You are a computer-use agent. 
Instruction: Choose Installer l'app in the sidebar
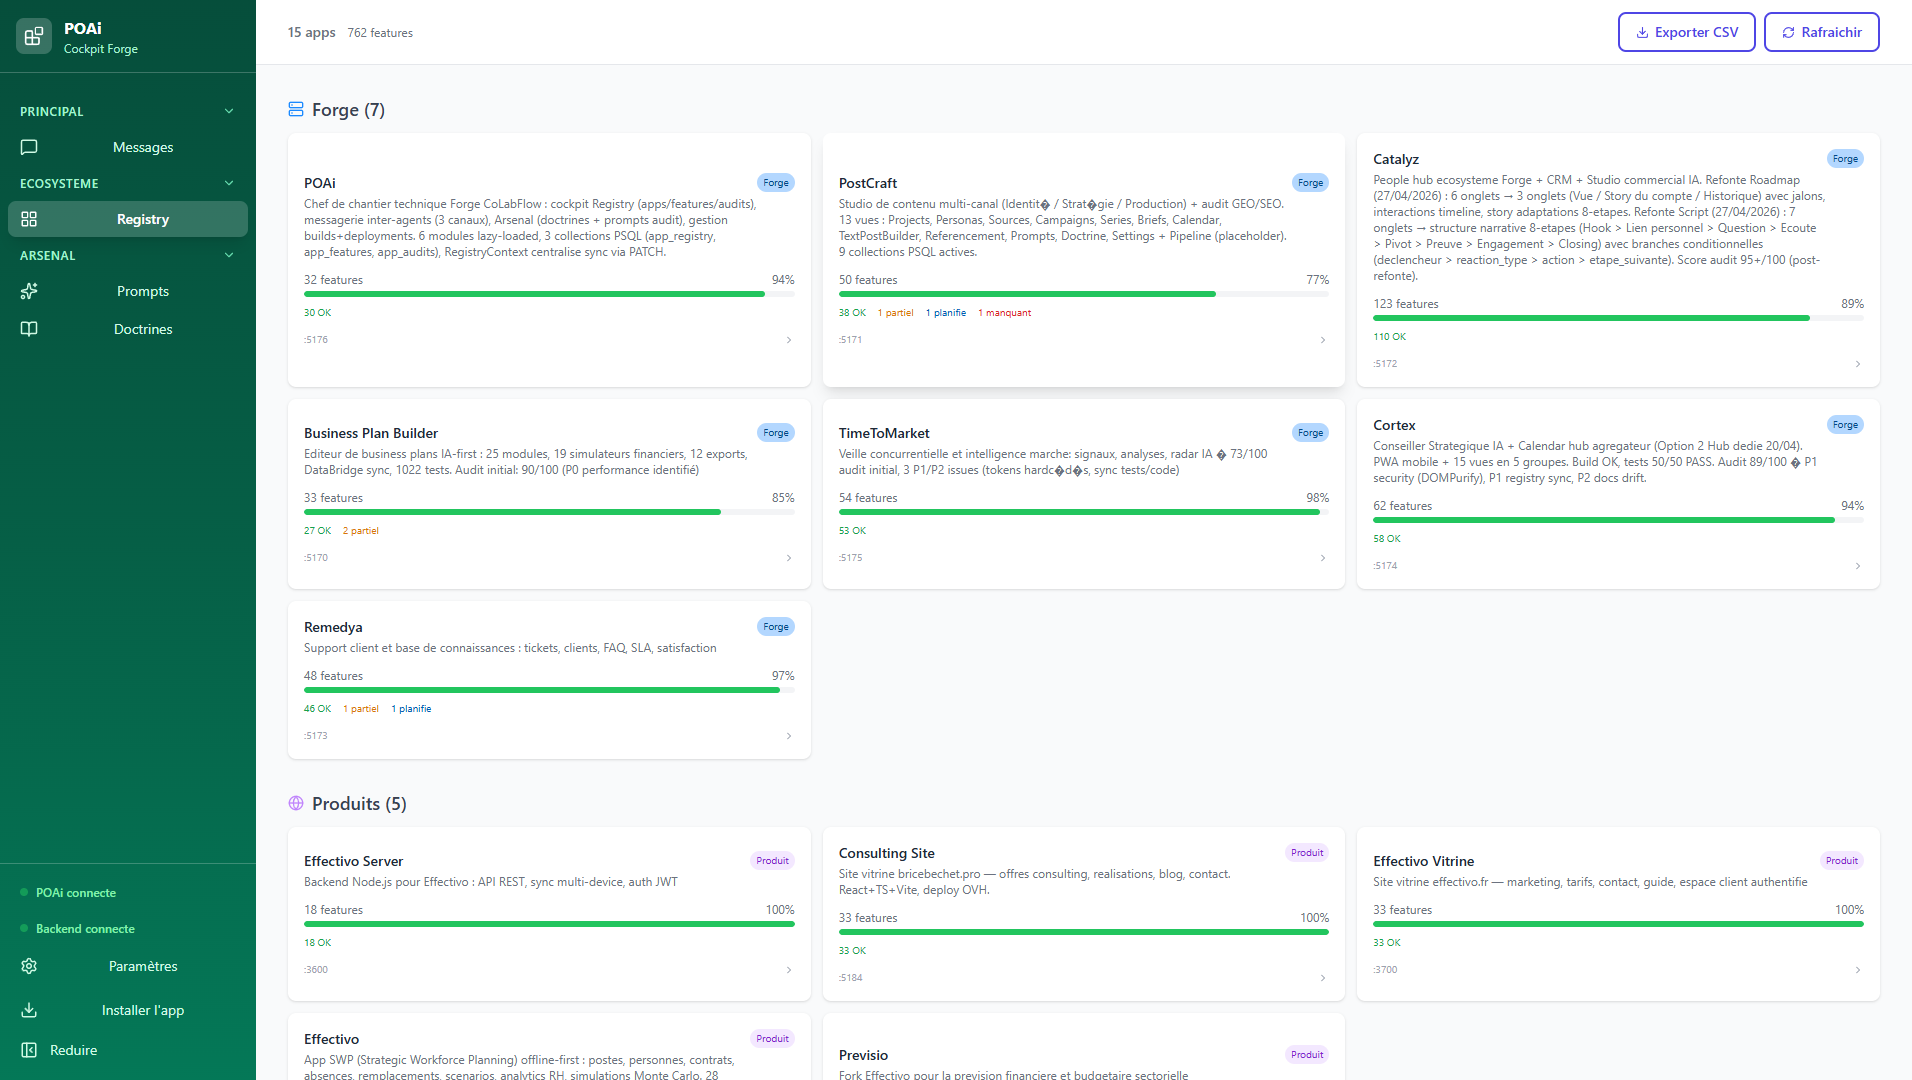(128, 1010)
